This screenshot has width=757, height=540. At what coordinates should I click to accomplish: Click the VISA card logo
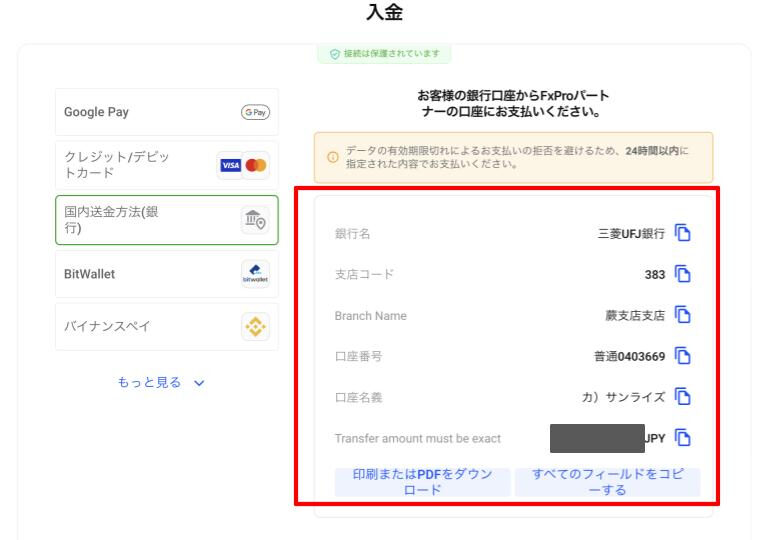coord(230,166)
